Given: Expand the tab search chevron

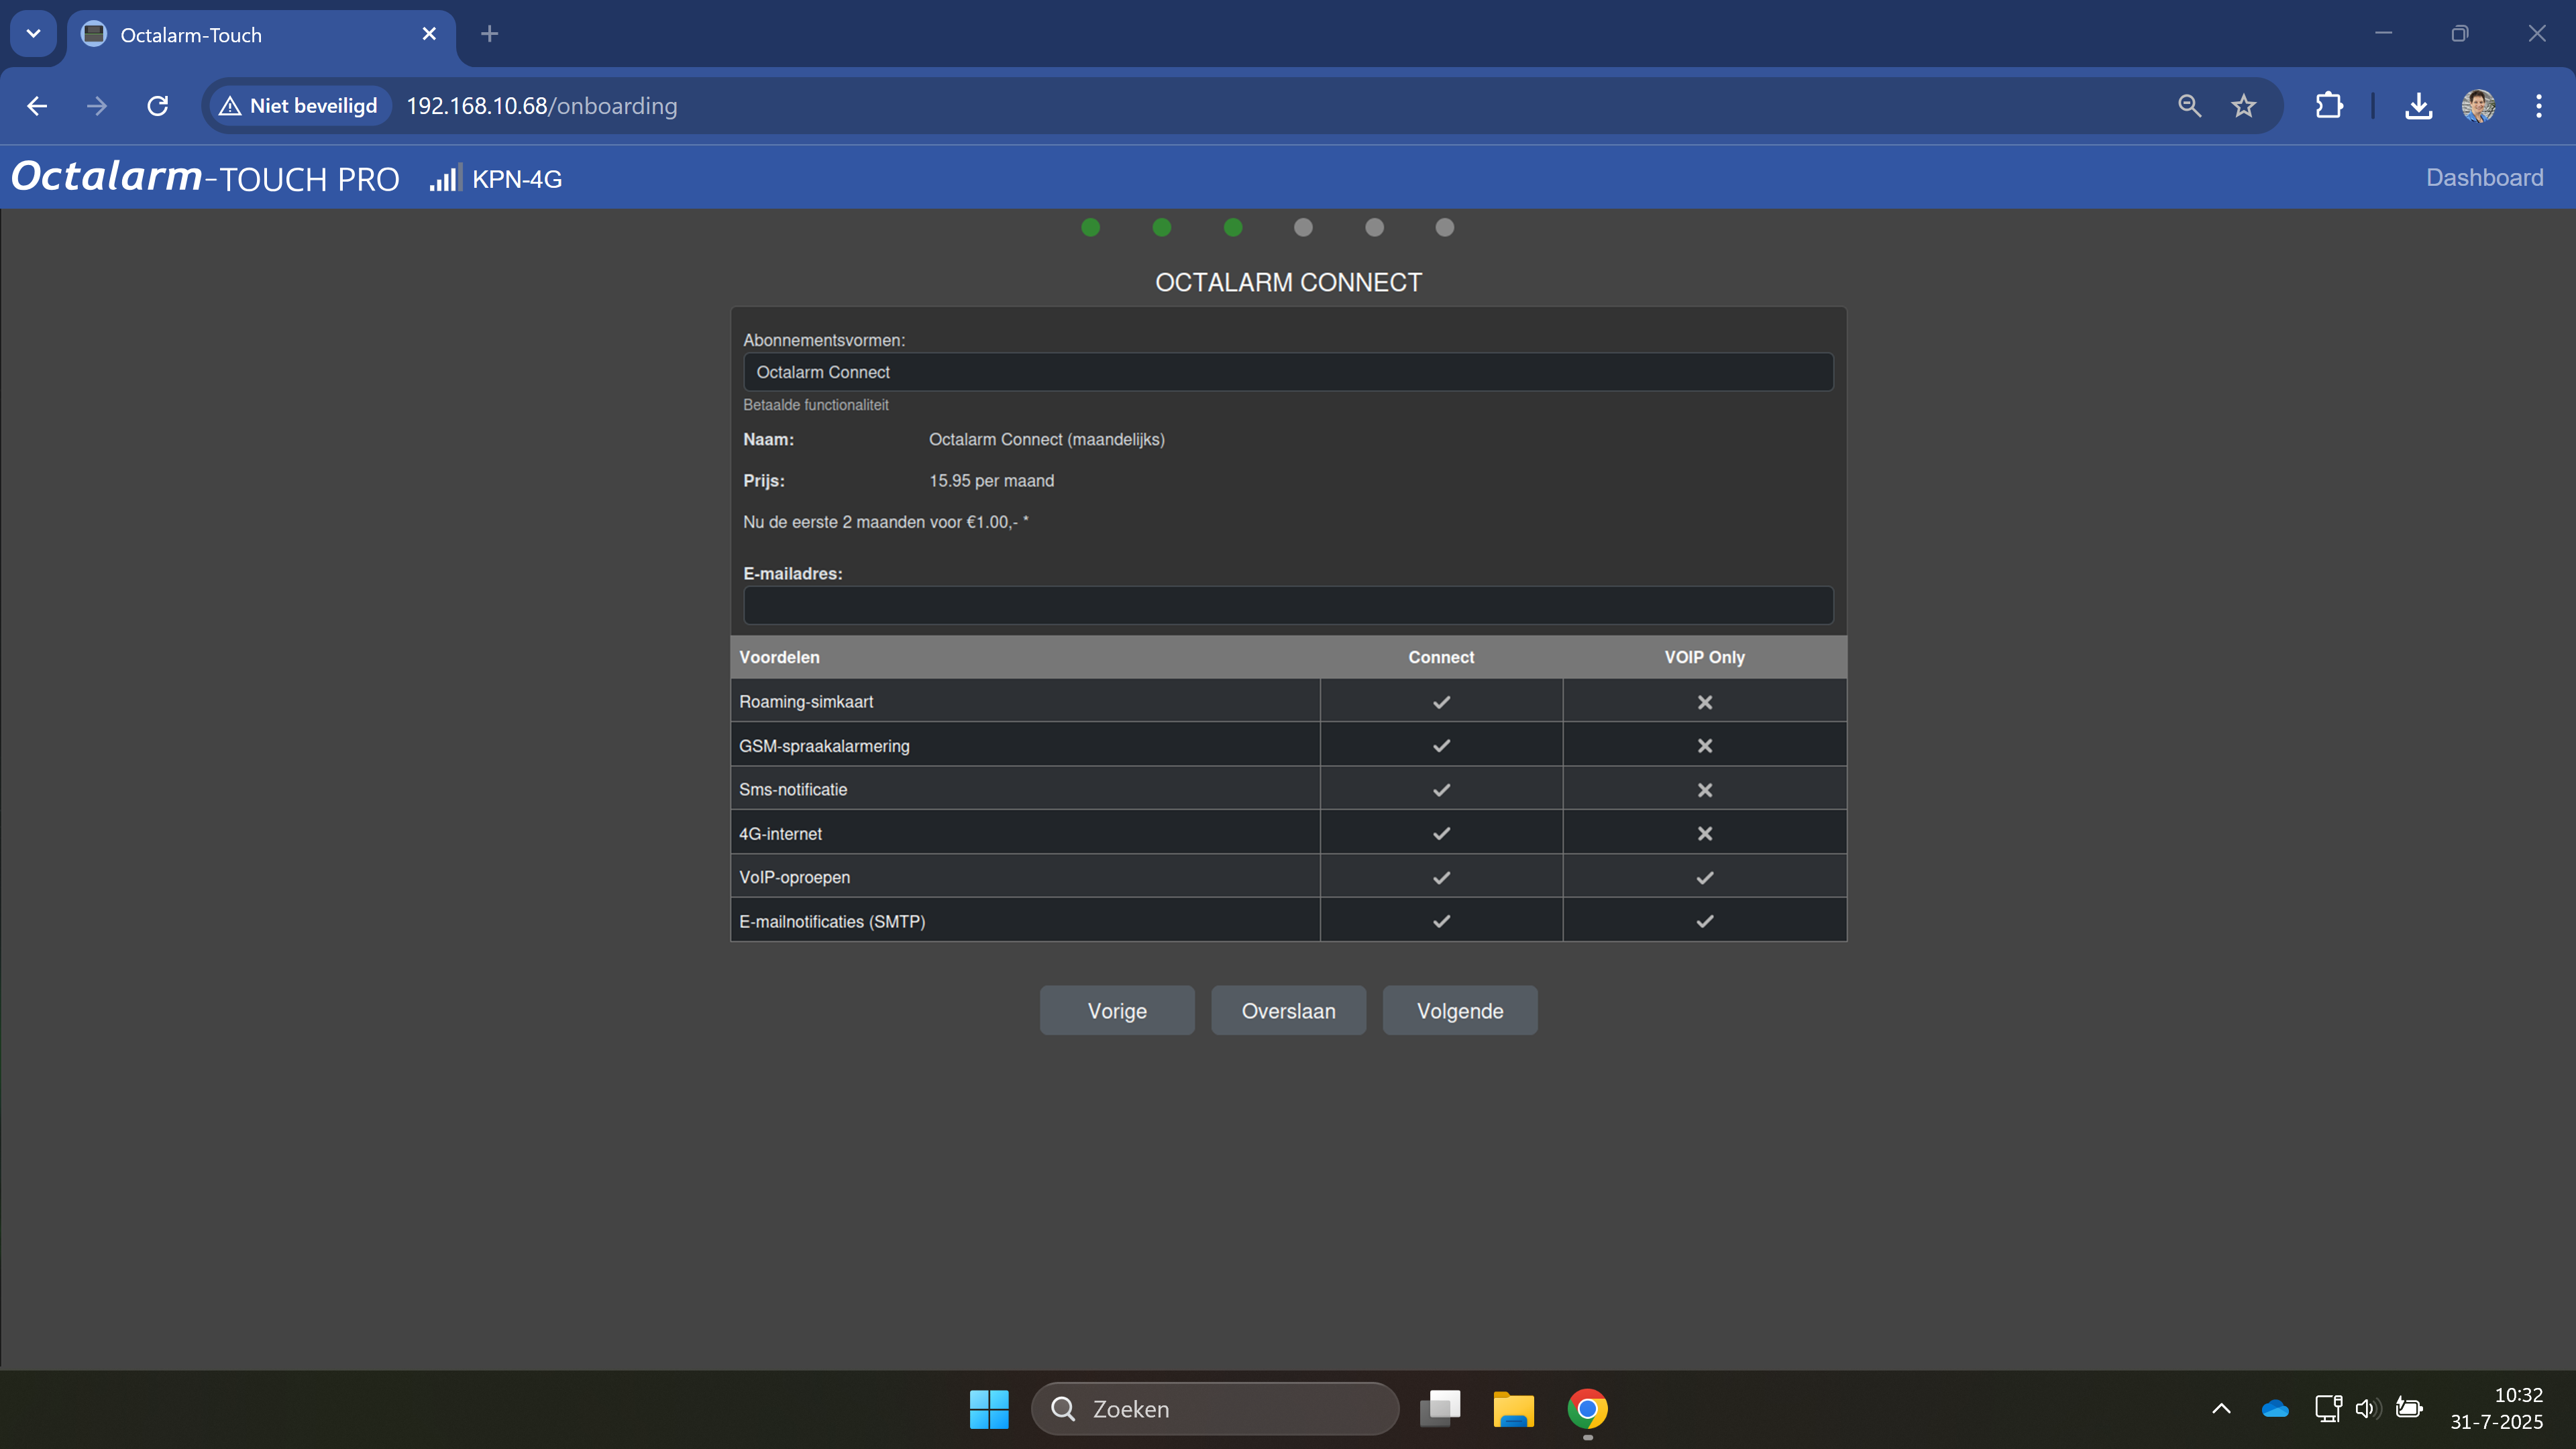Looking at the screenshot, I should coord(33,34).
